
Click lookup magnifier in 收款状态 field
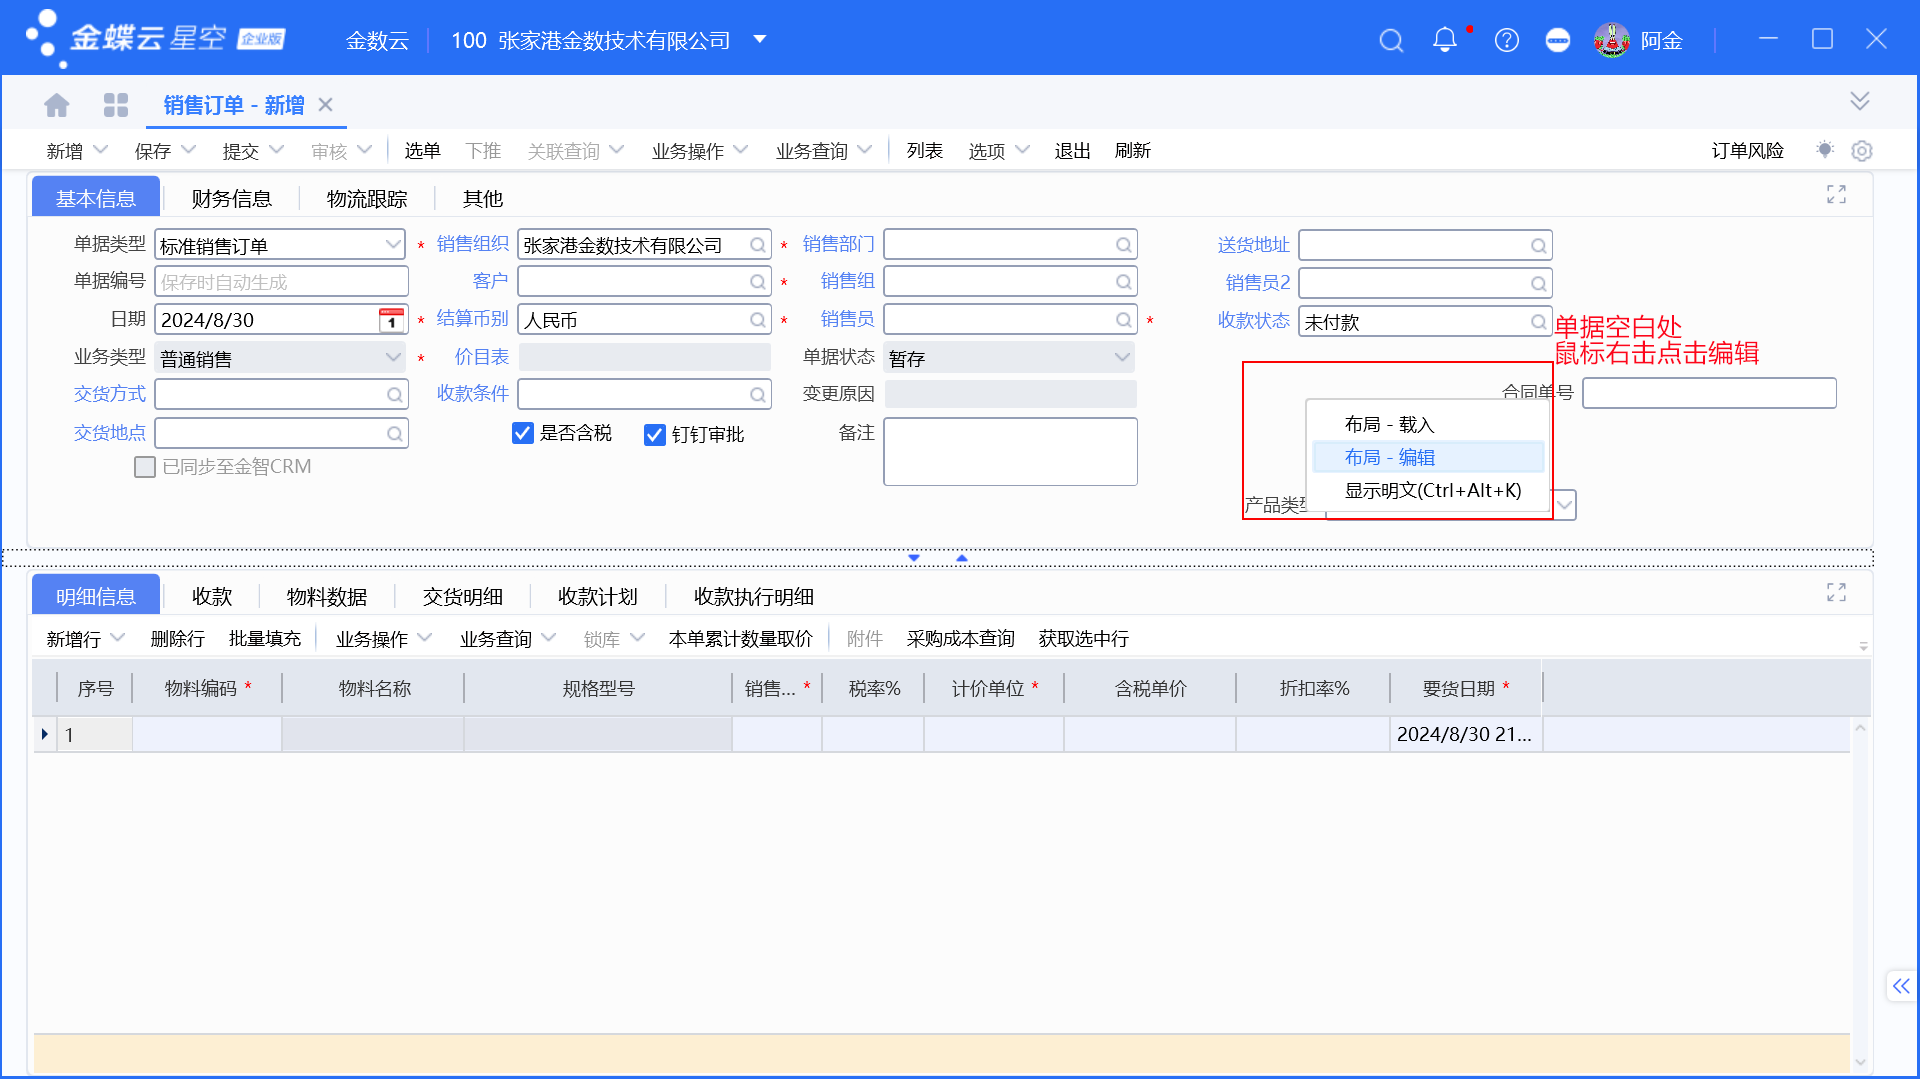pyautogui.click(x=1539, y=322)
